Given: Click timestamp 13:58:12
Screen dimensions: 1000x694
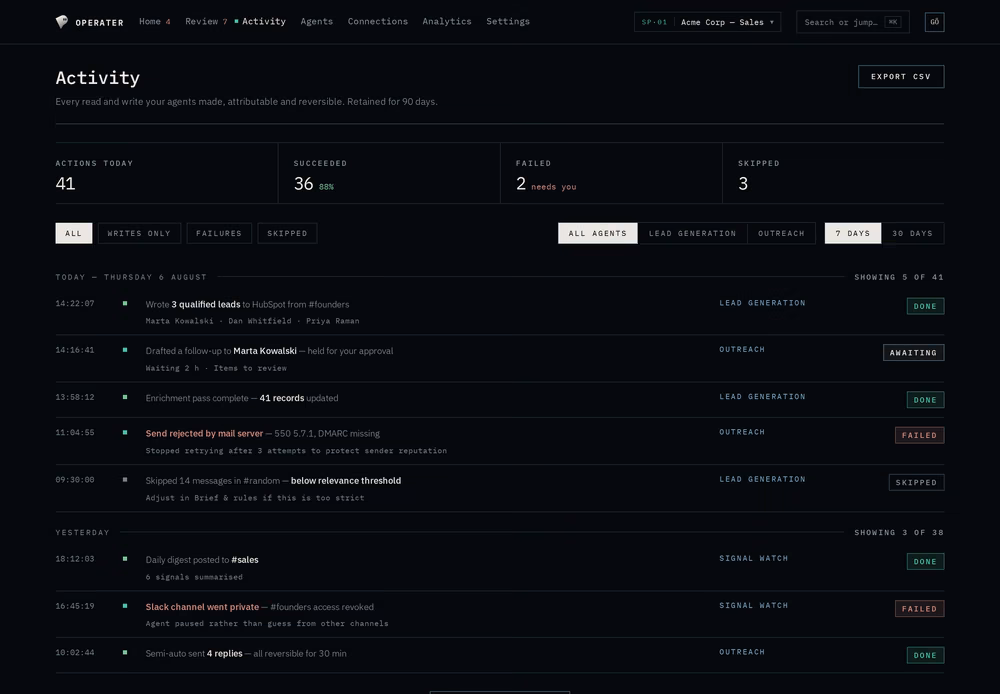Looking at the screenshot, I should point(75,397).
